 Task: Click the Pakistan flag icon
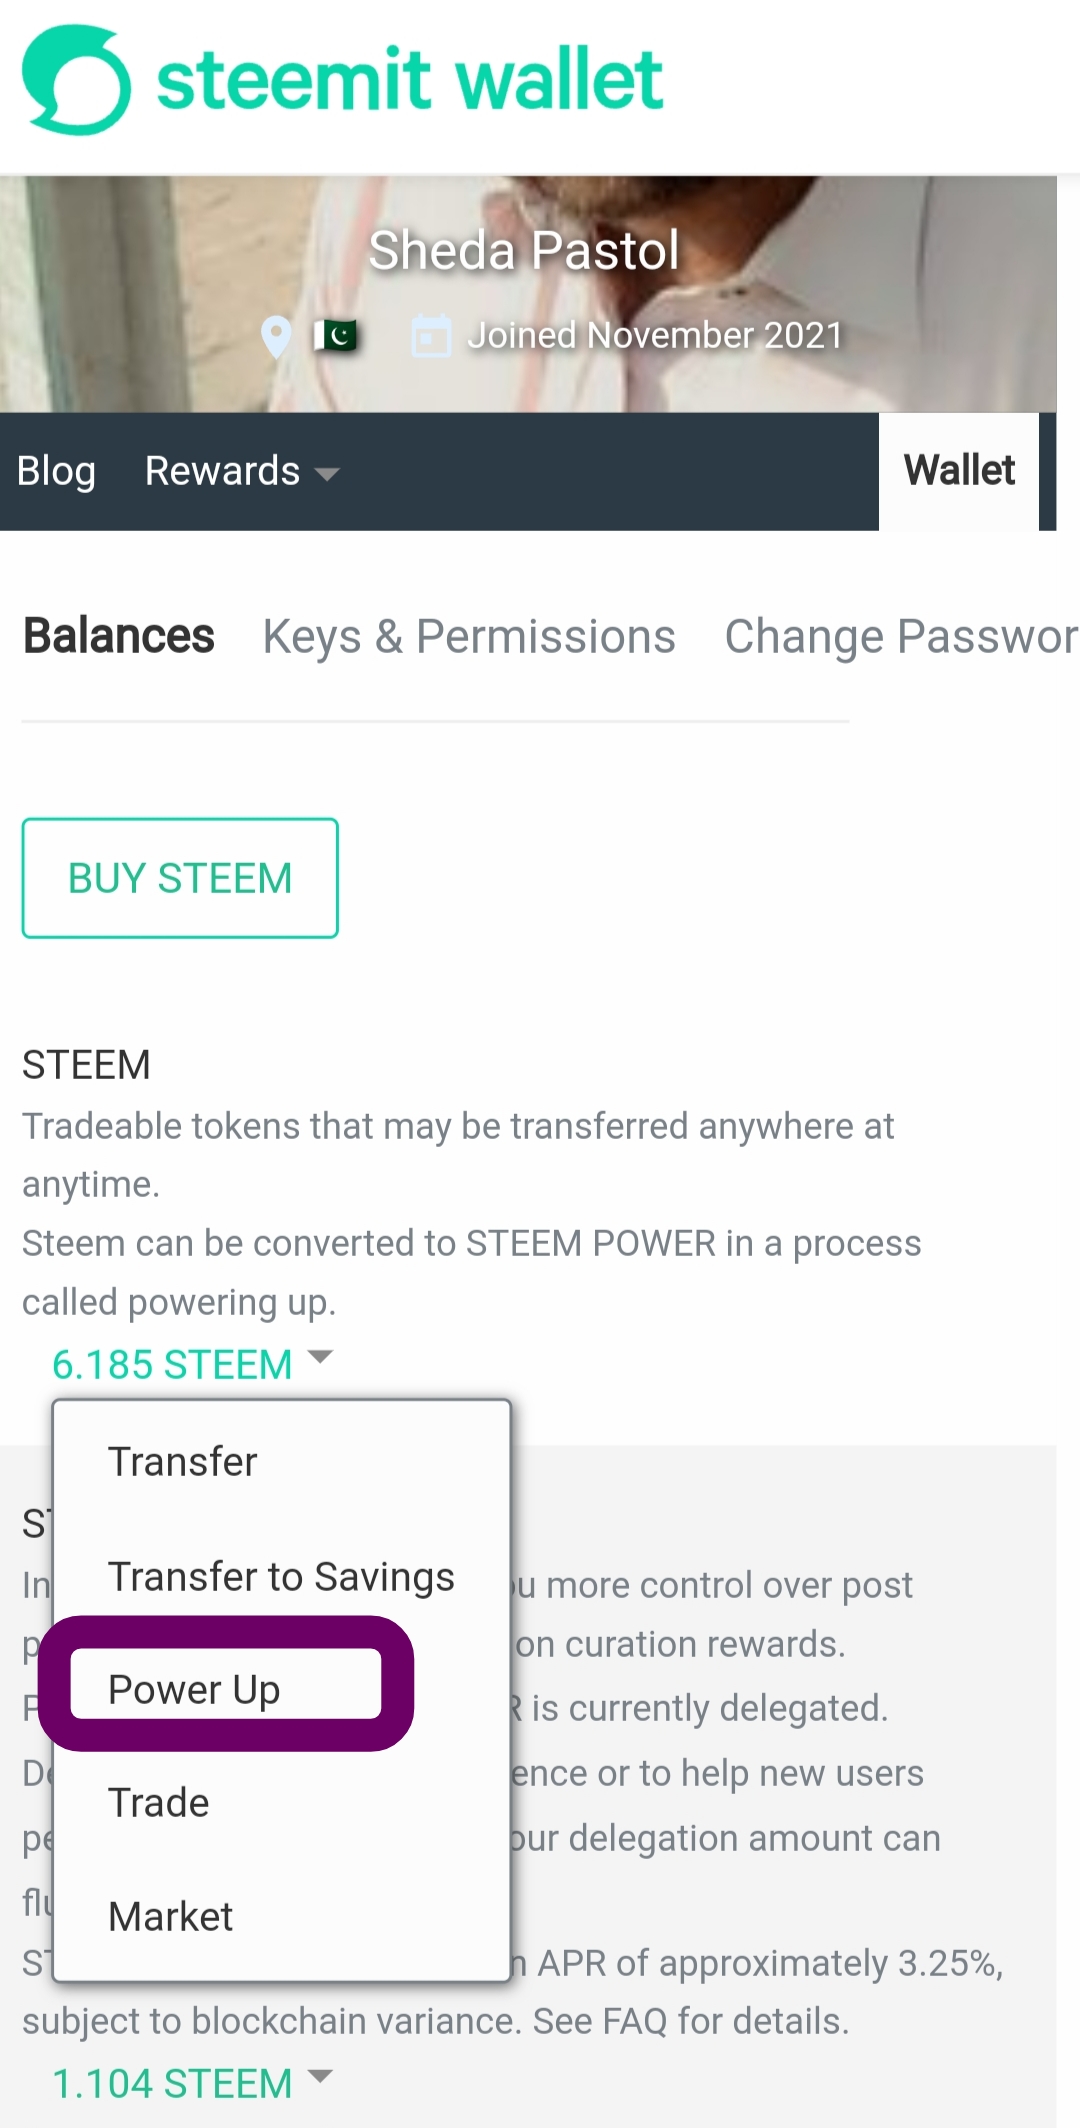tap(335, 335)
